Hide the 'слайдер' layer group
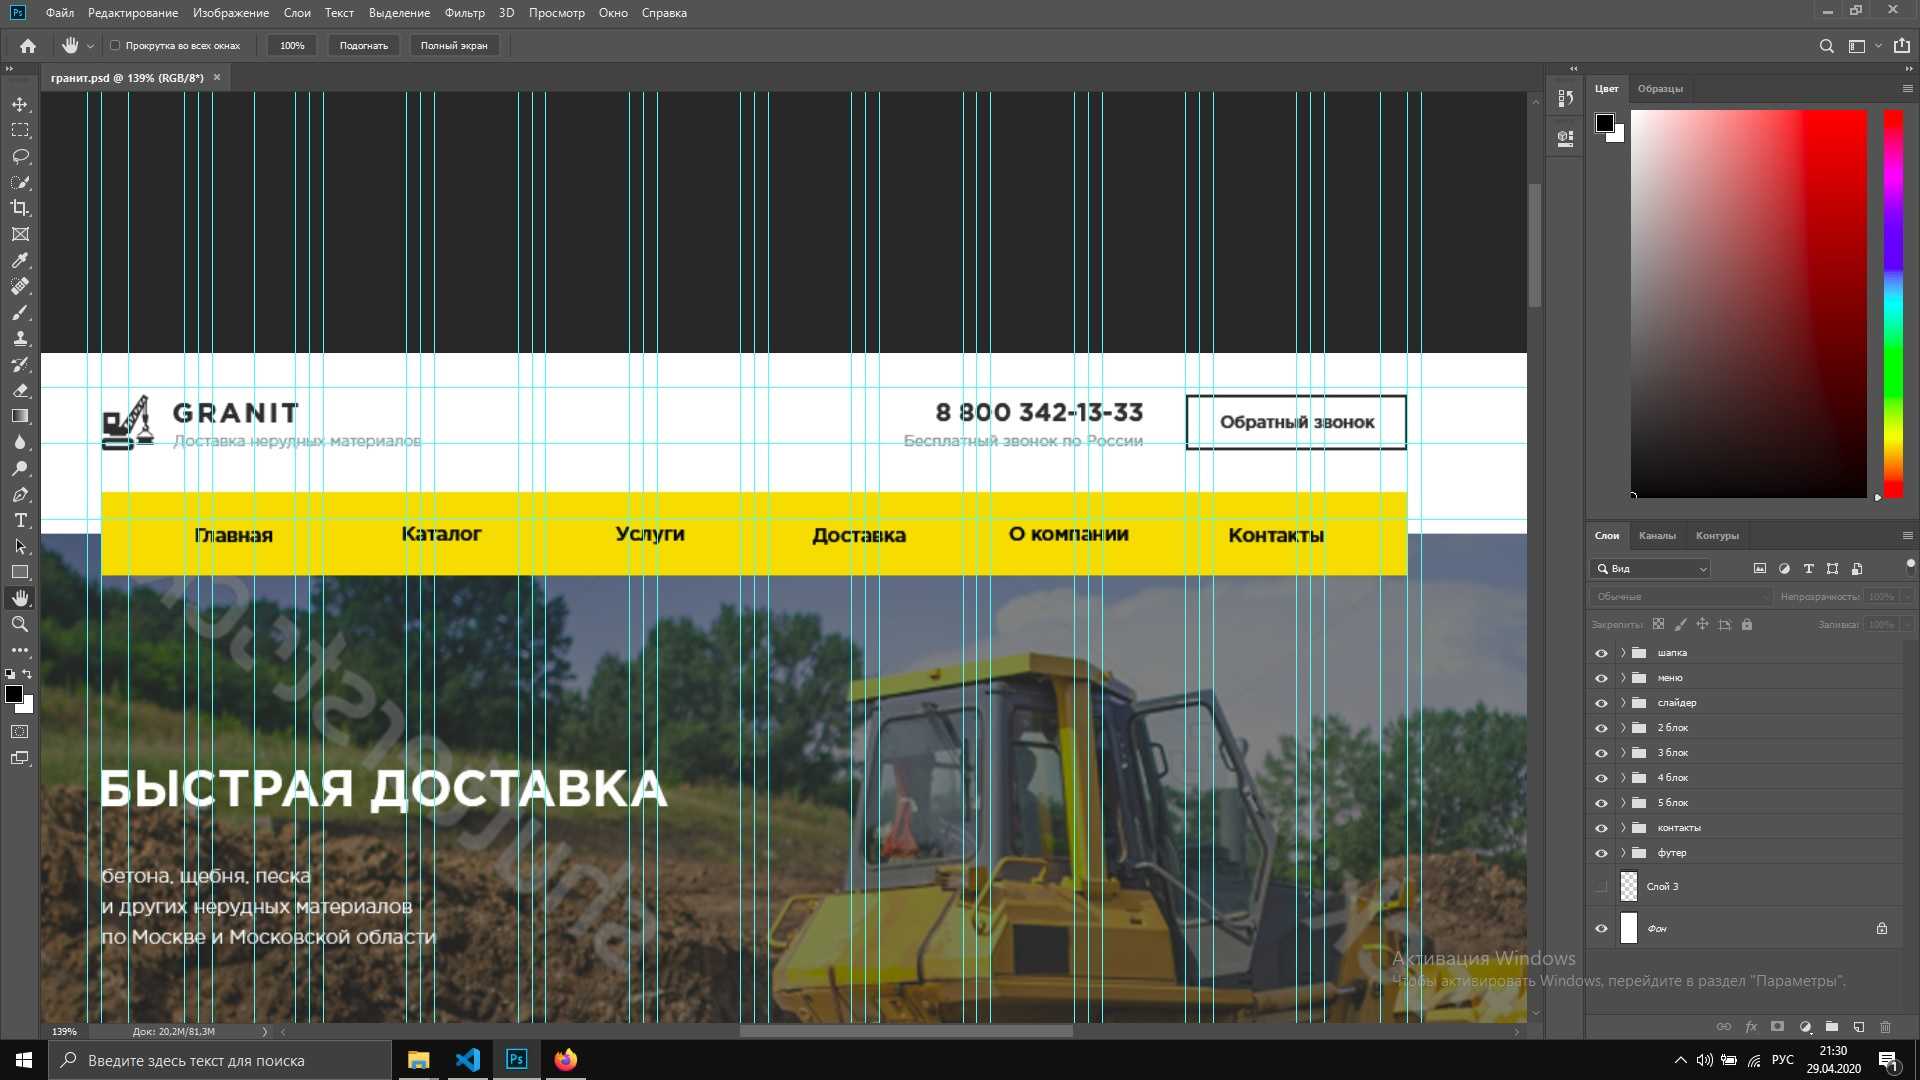 click(x=1601, y=703)
